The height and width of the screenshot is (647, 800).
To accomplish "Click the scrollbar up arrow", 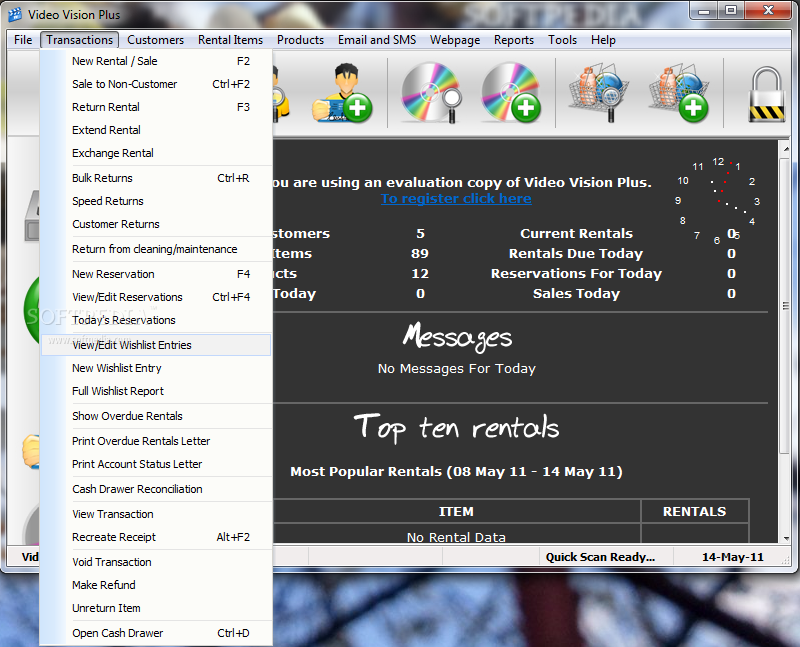I will coord(785,148).
